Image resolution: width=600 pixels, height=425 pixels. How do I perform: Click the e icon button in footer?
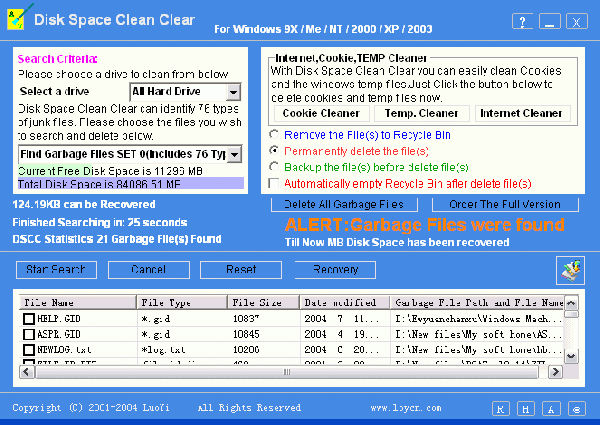[x=577, y=409]
